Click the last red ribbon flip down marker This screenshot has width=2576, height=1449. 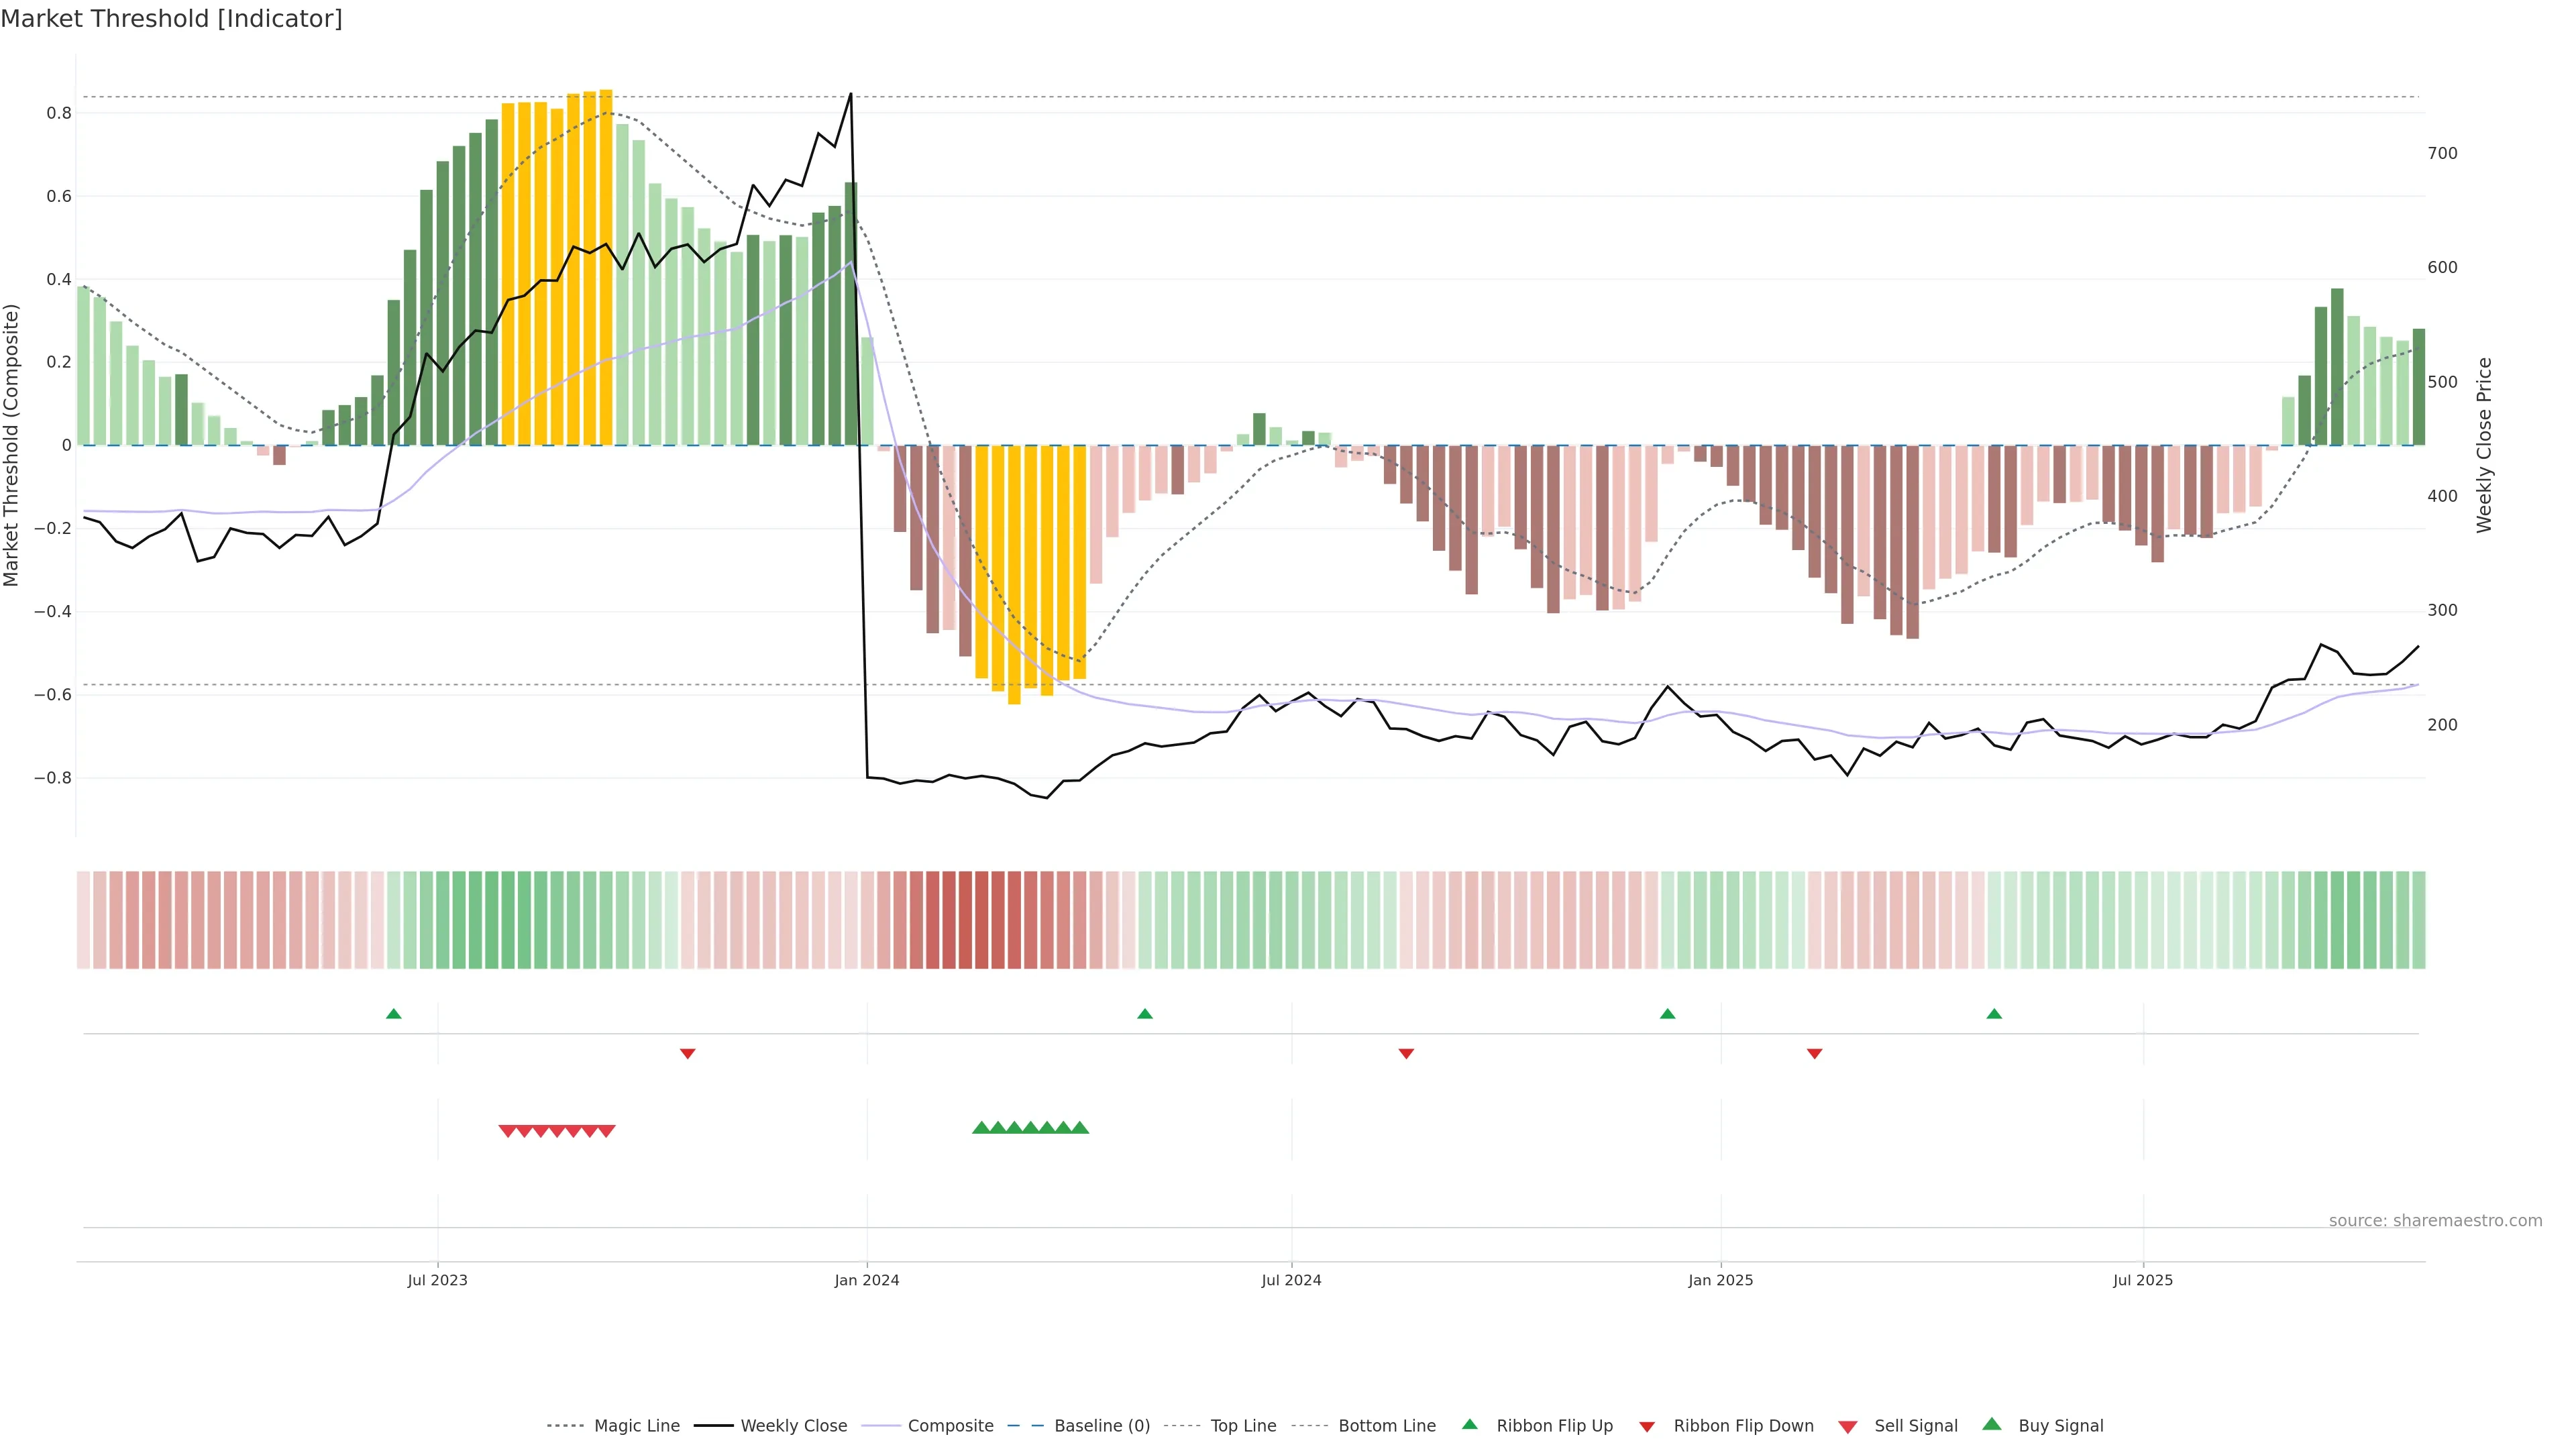coord(1814,1053)
